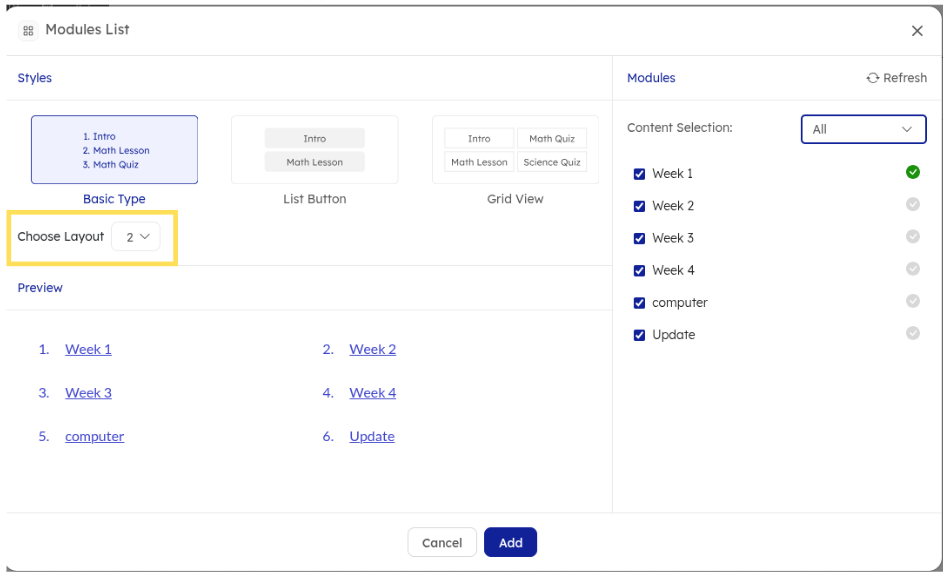Image resolution: width=943 pixels, height=573 pixels.
Task: Cancel the Modules List dialog
Action: point(441,542)
